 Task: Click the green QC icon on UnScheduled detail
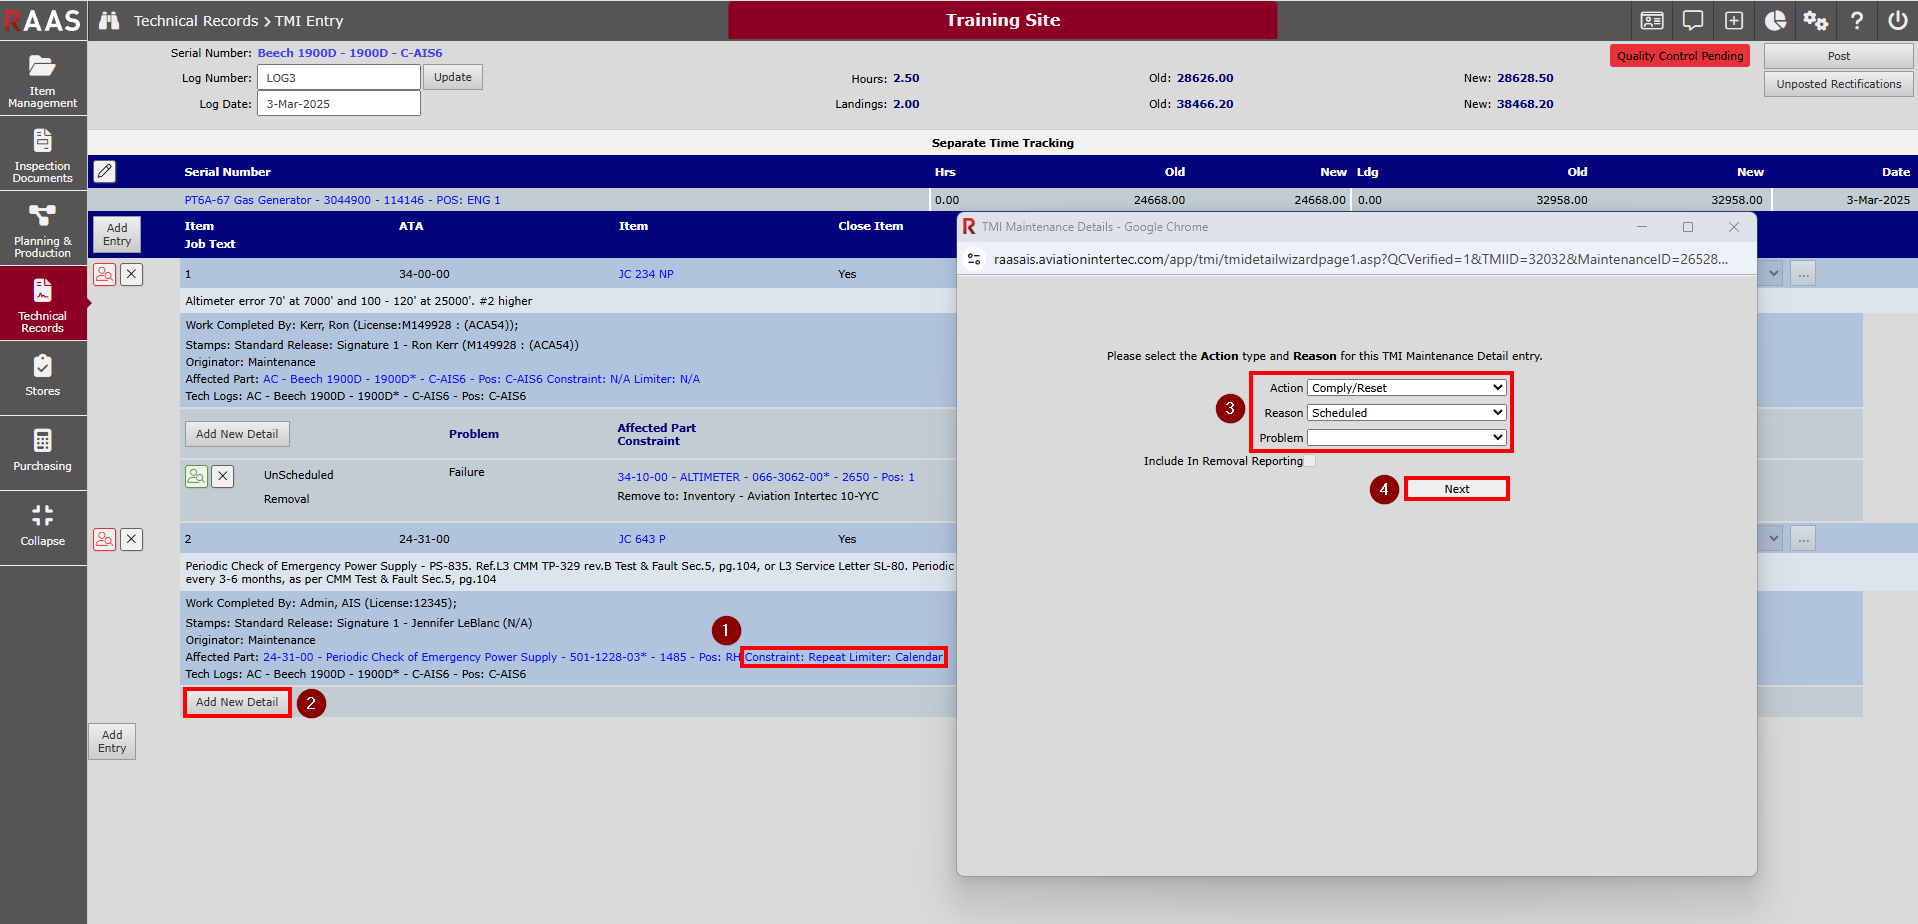[x=196, y=476]
